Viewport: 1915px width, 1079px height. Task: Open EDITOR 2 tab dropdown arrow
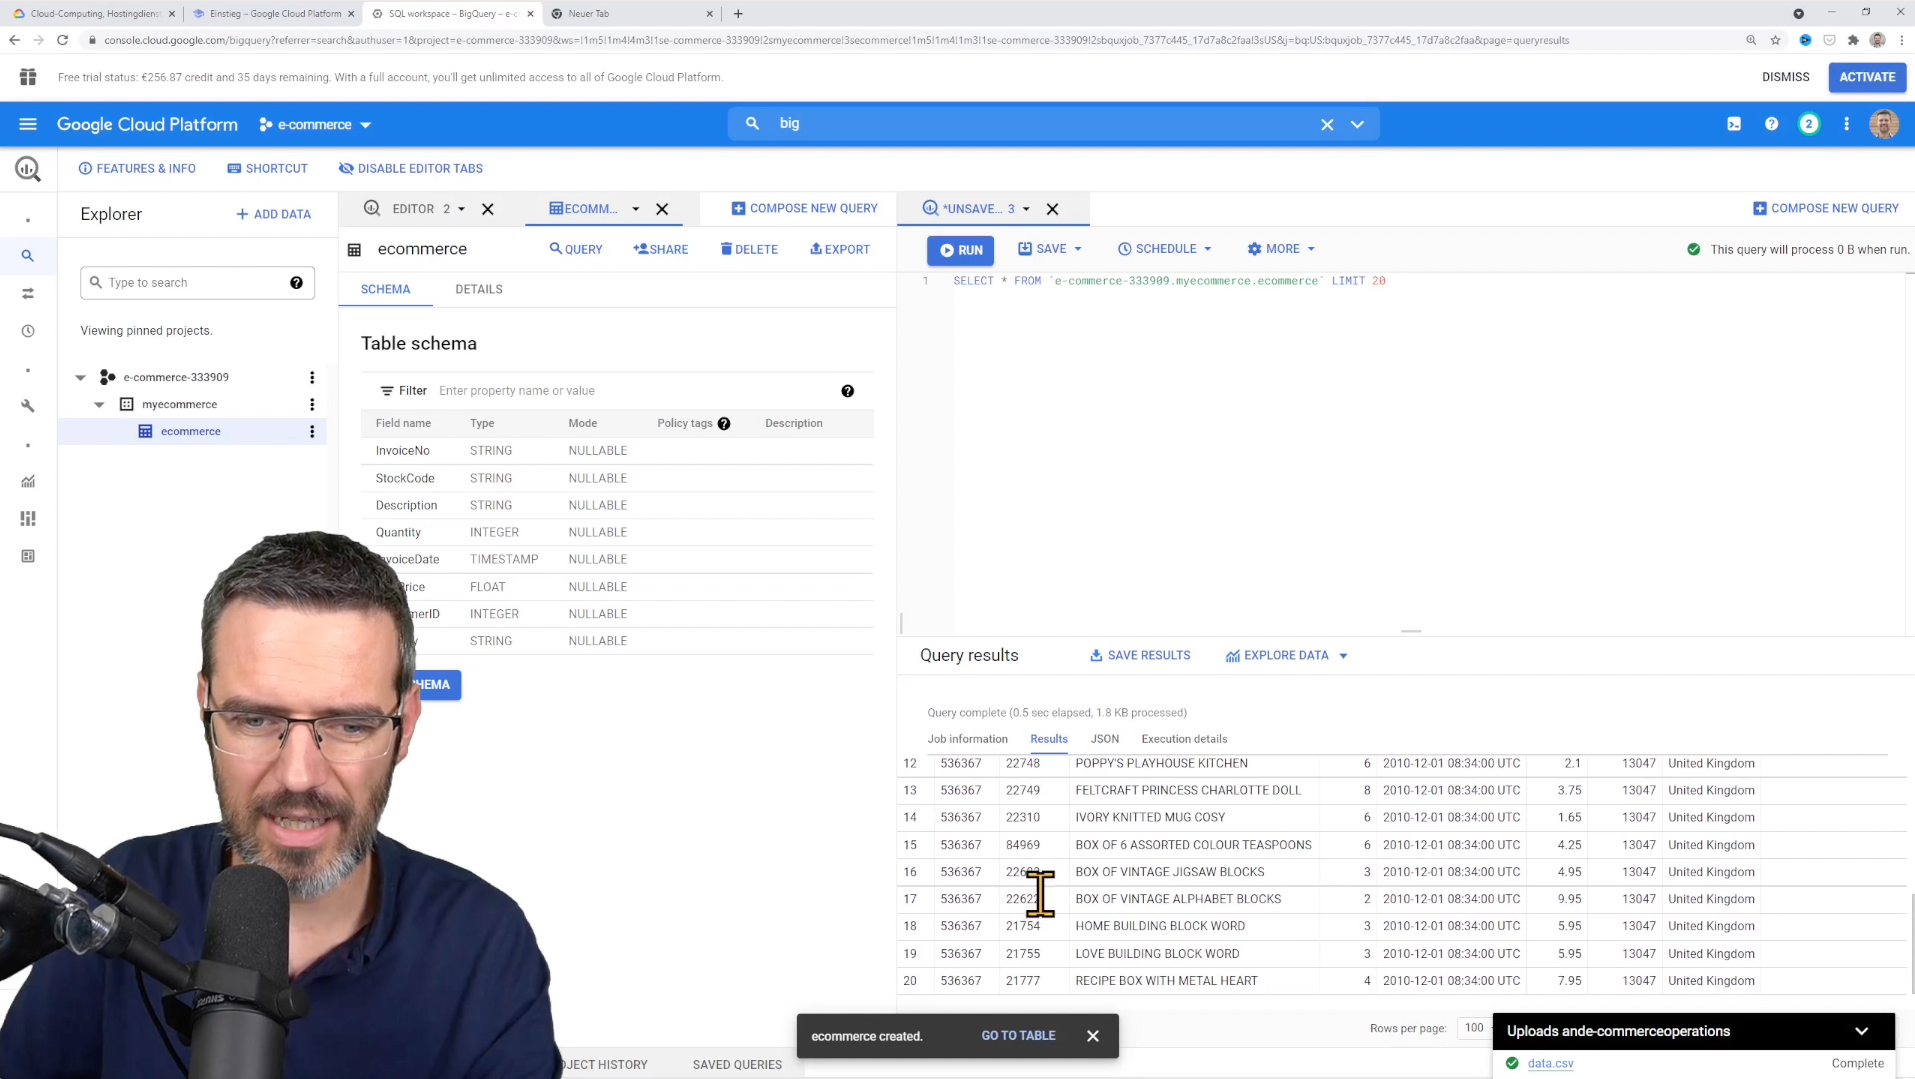(x=461, y=209)
